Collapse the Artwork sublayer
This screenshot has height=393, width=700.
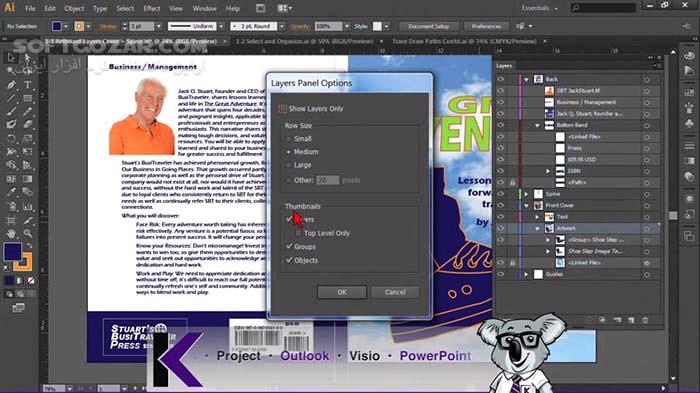[538, 228]
